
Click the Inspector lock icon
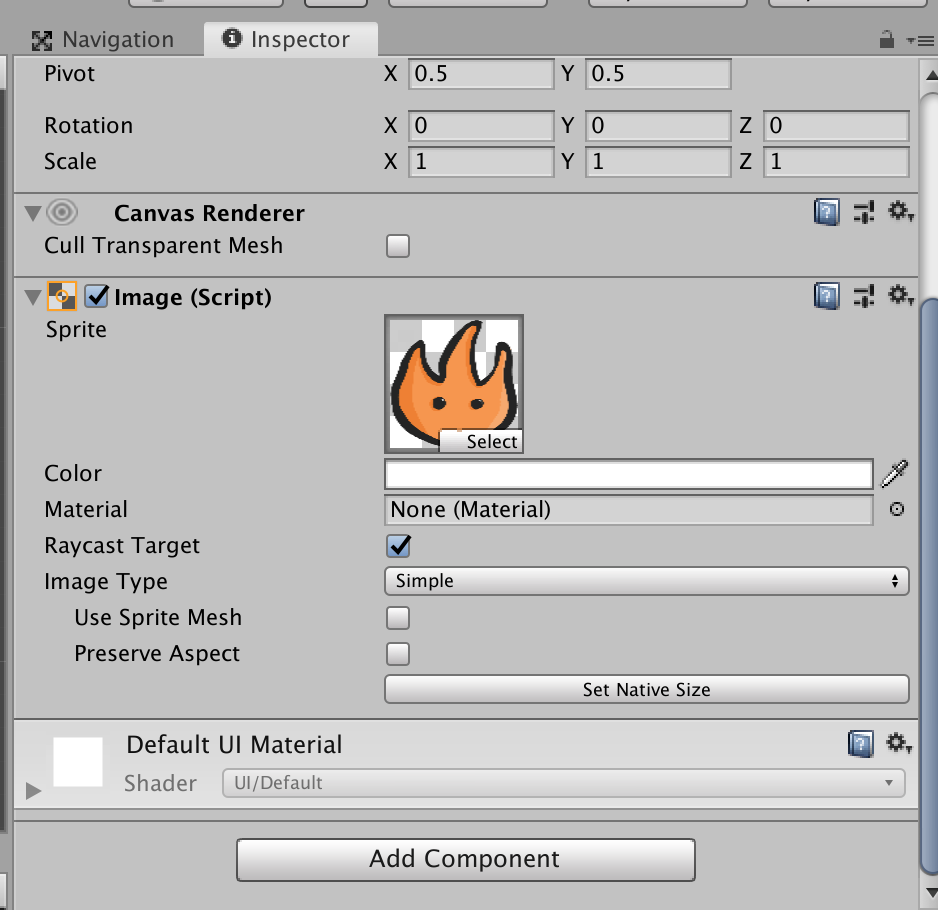click(886, 40)
